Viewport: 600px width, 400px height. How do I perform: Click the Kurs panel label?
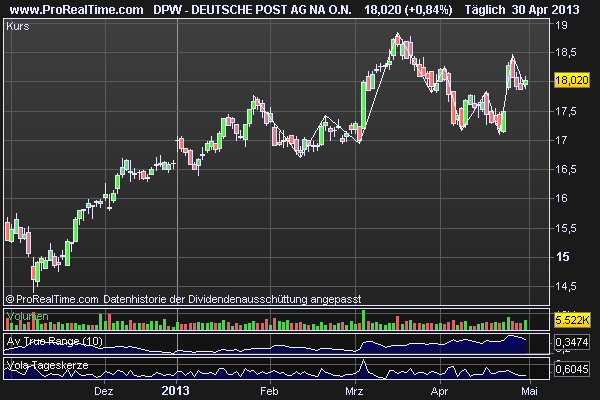[18, 26]
